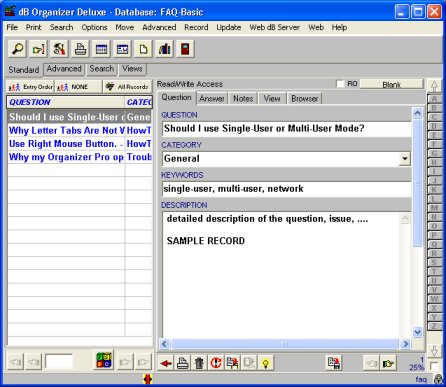Click the save record diskette icon
Viewport: 446px width, 387px height.
pos(232,363)
